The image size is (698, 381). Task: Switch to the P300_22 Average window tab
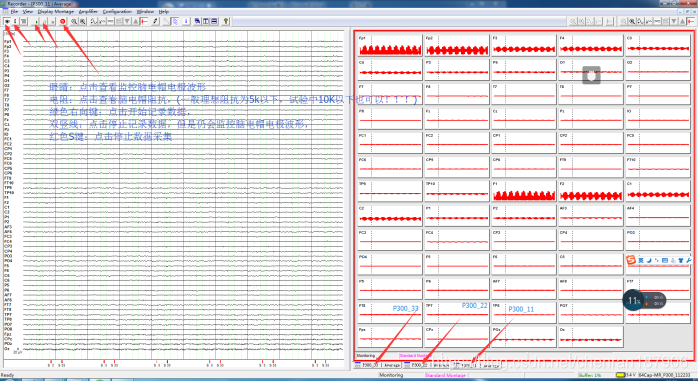426,365
